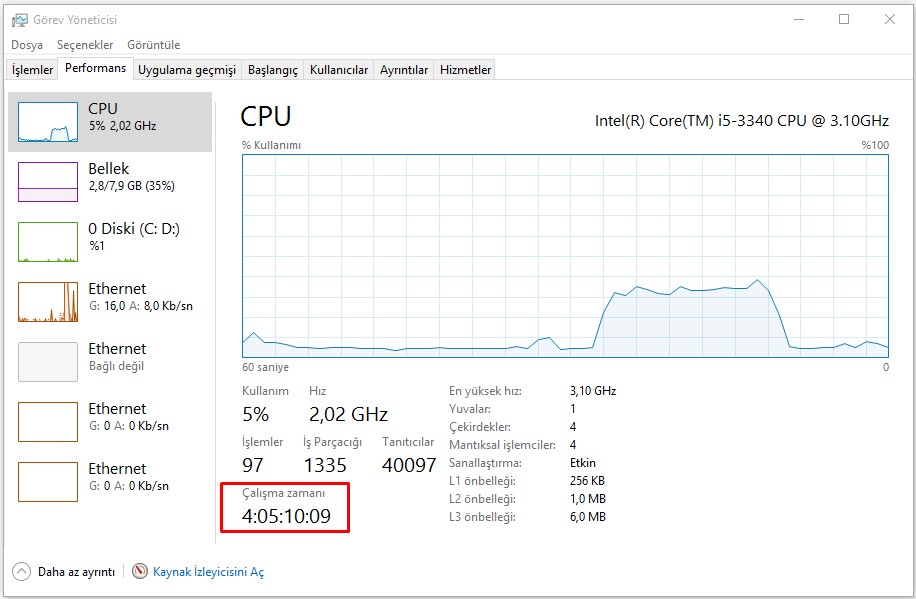Click the Kaynak İzleyicisi icon
Screen dimensions: 916x599
[140, 572]
